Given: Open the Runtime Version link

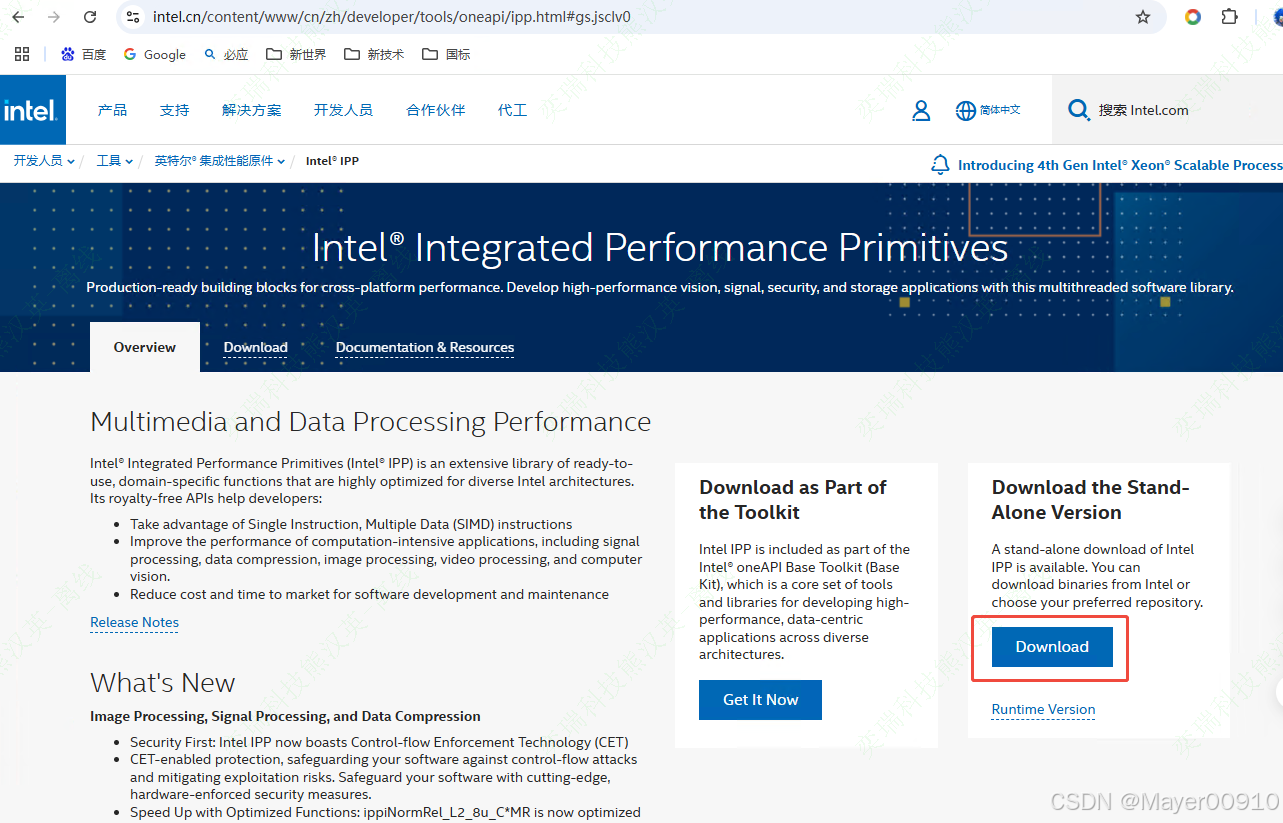Looking at the screenshot, I should [1042, 709].
